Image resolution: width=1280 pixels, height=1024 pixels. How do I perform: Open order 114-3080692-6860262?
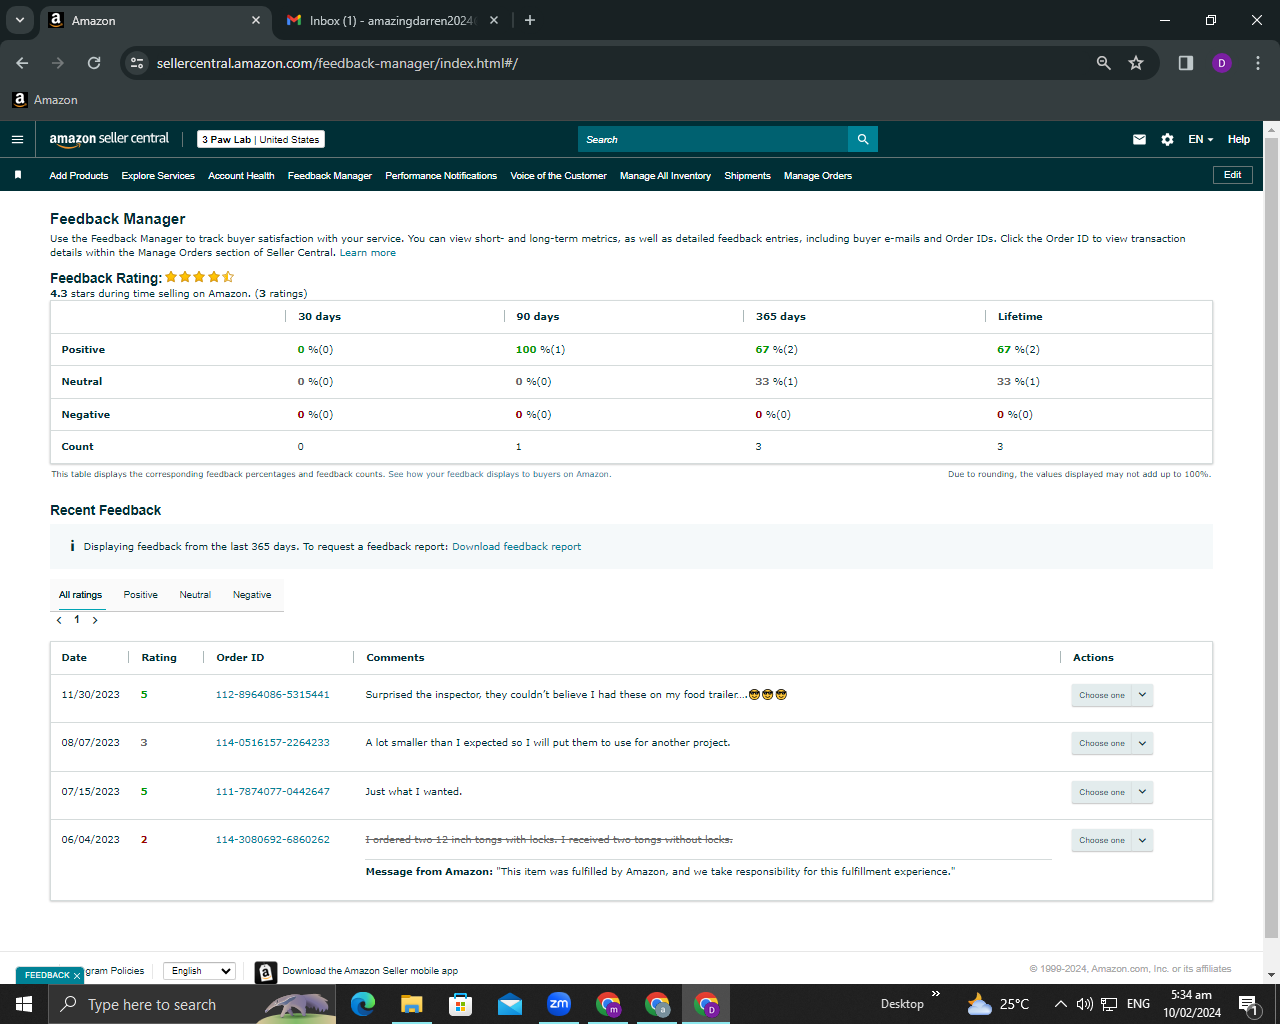click(272, 840)
